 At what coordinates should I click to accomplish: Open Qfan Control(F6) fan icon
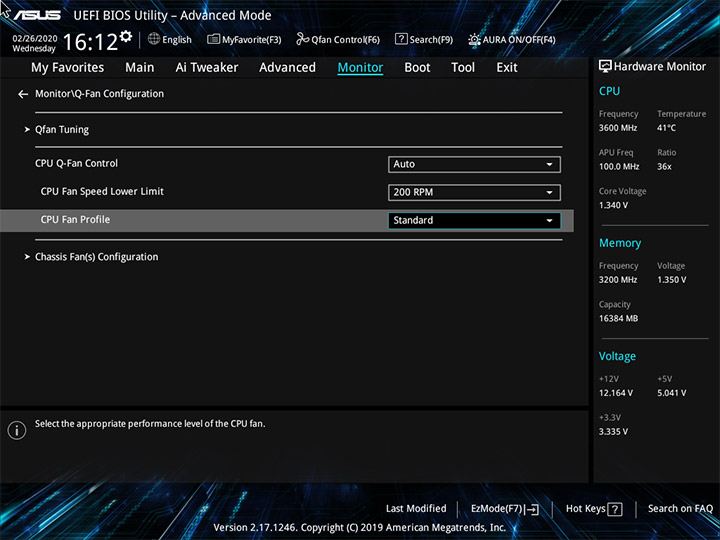[x=302, y=39]
